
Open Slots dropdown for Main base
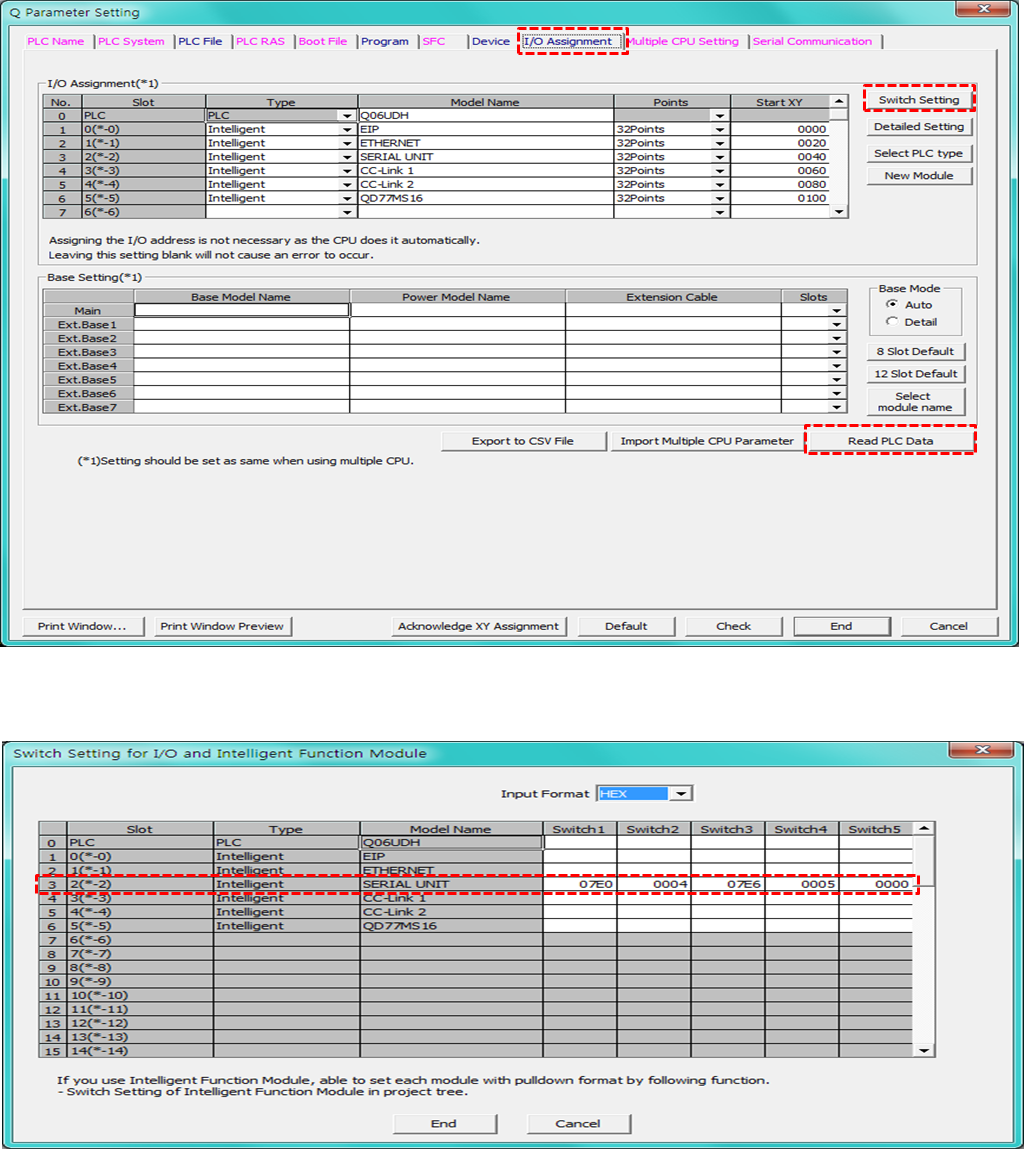(836, 311)
